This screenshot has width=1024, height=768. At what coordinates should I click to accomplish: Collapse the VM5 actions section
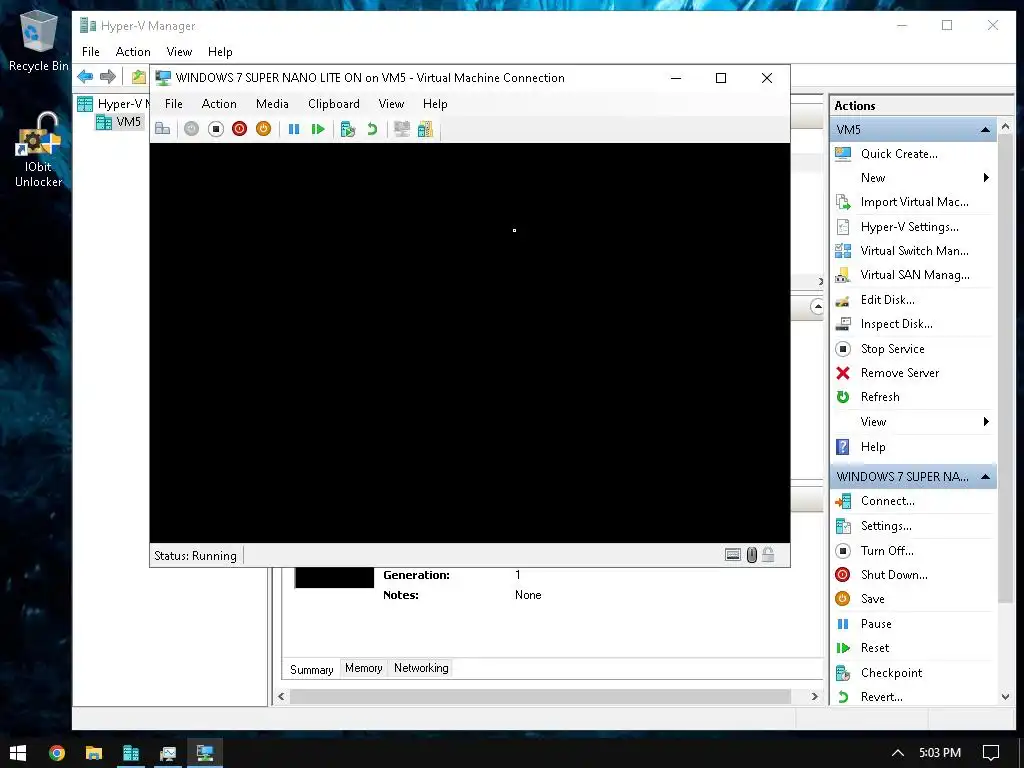(x=985, y=130)
